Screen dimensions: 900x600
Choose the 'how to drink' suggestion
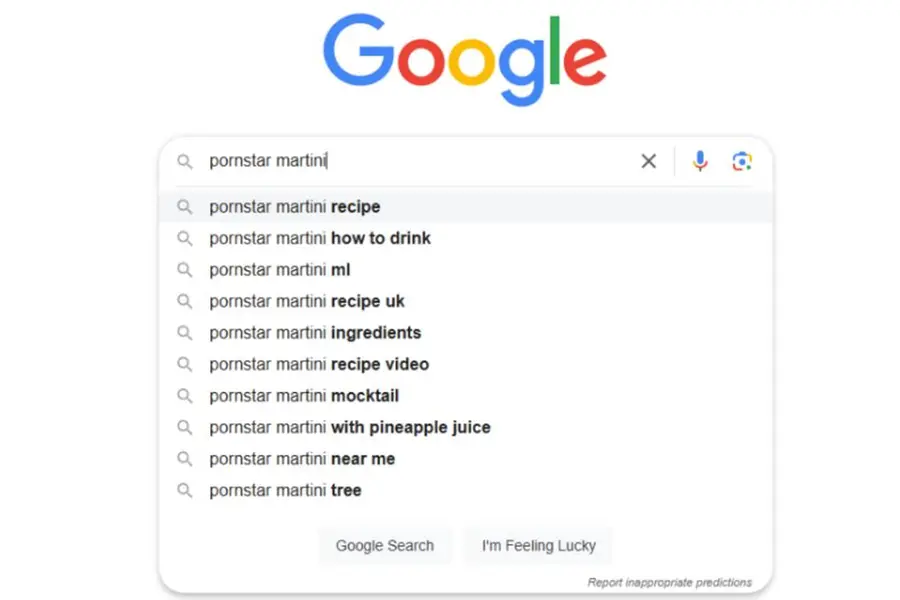coord(320,239)
